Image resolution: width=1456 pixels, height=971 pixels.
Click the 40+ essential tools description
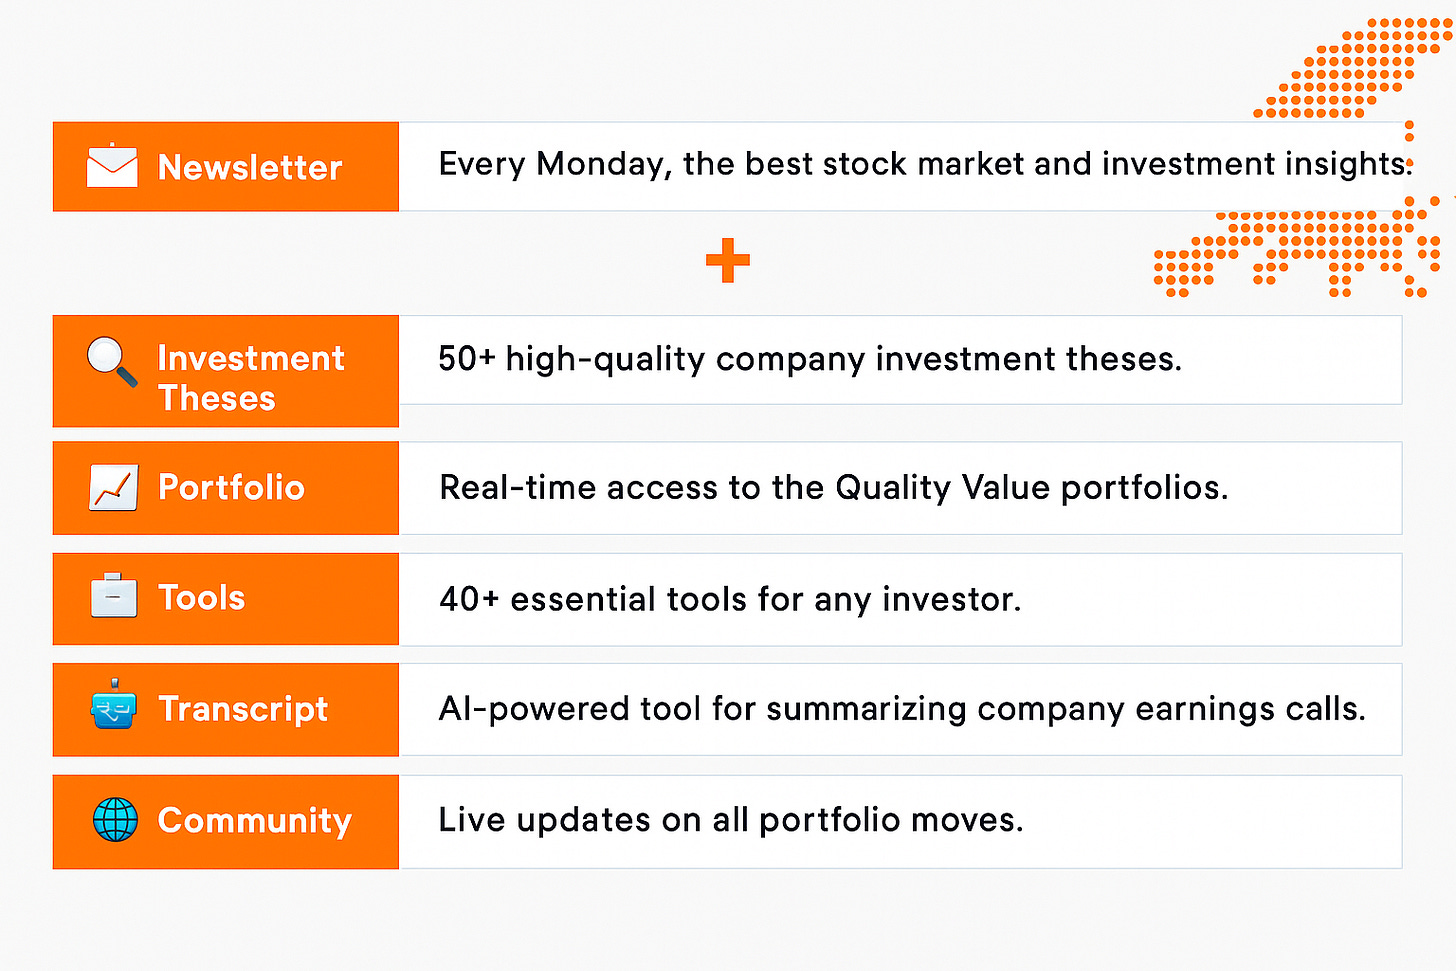tap(730, 599)
